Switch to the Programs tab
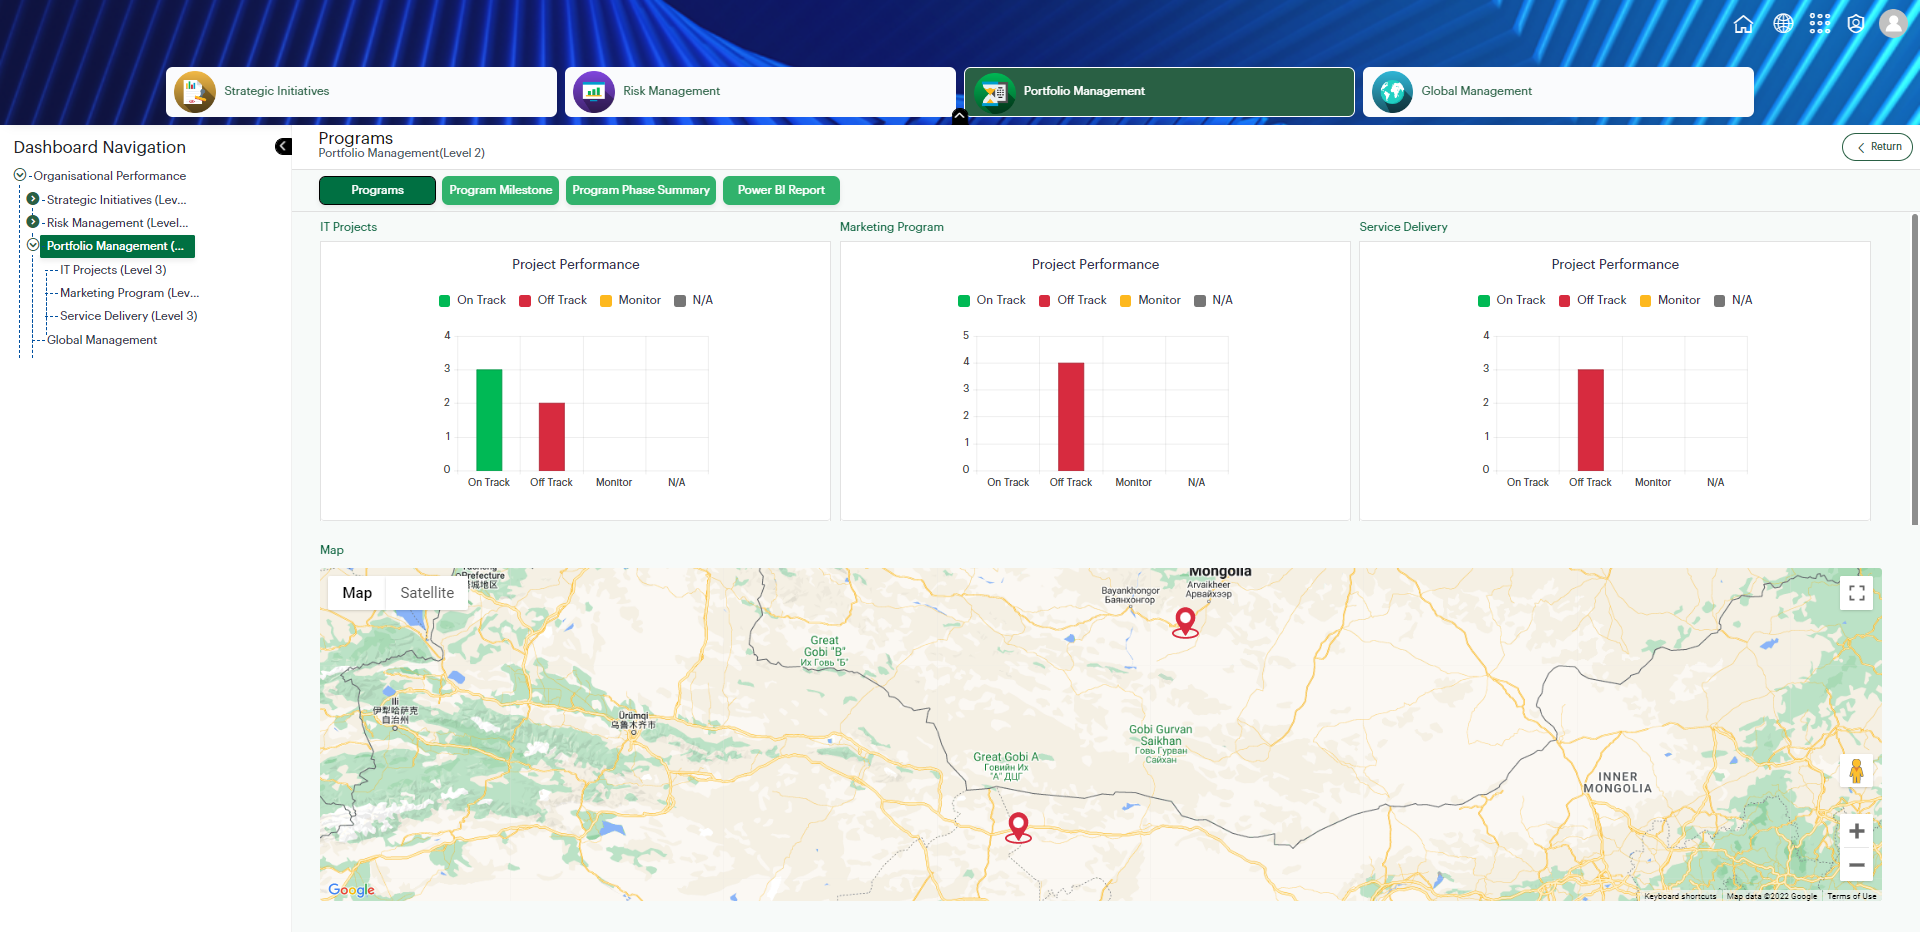The width and height of the screenshot is (1920, 932). tap(377, 190)
